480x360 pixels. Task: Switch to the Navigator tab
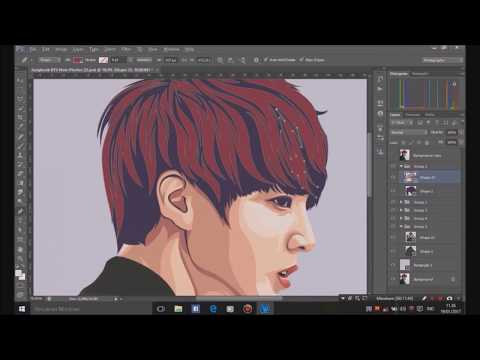pos(420,74)
